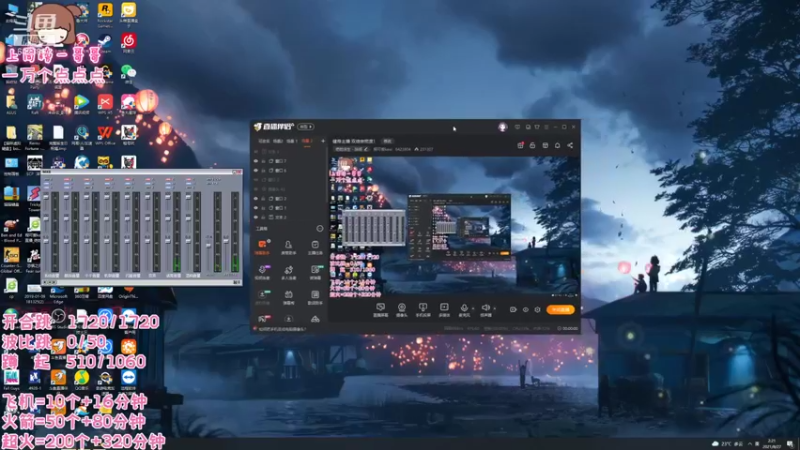Select the active orange scene tab
This screenshot has height=450, width=800.
[x=306, y=141]
